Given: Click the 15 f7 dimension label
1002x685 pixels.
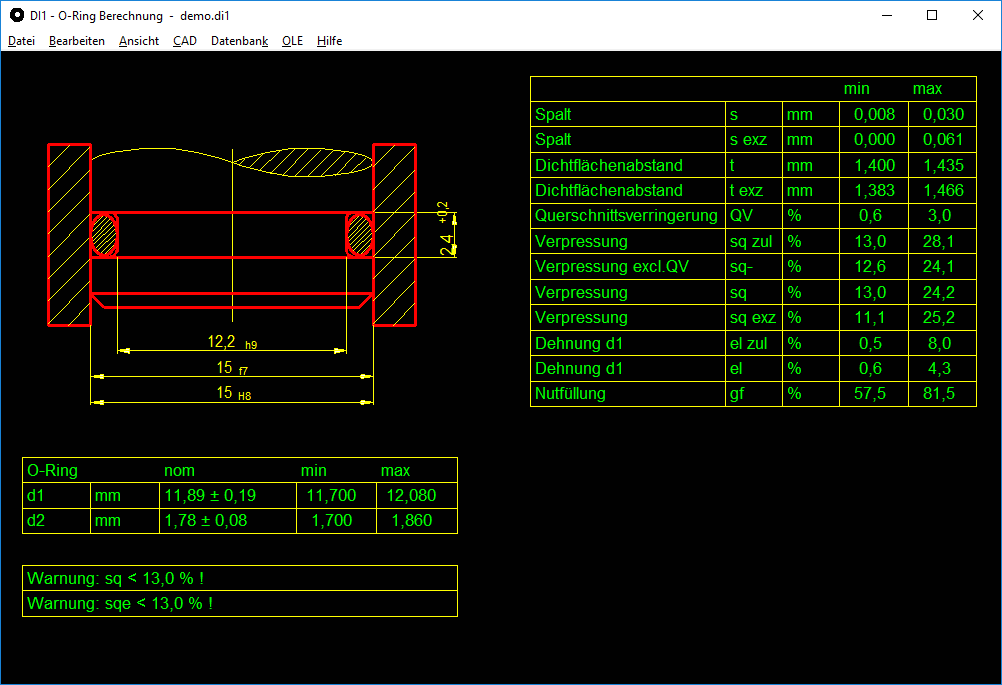Looking at the screenshot, I should pyautogui.click(x=231, y=368).
